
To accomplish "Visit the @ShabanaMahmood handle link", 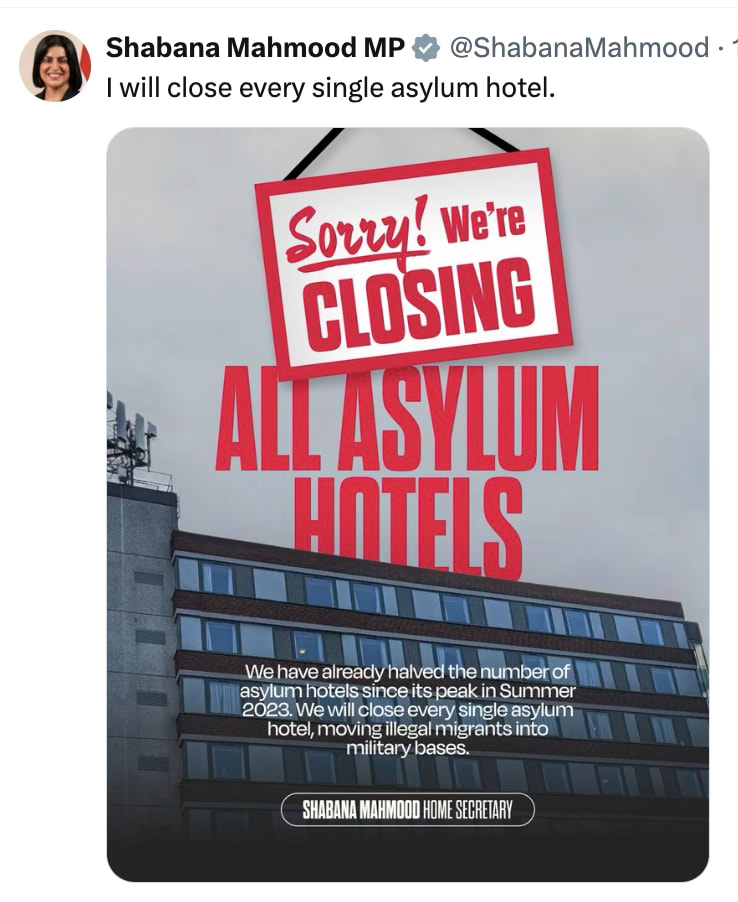I will tap(579, 48).
